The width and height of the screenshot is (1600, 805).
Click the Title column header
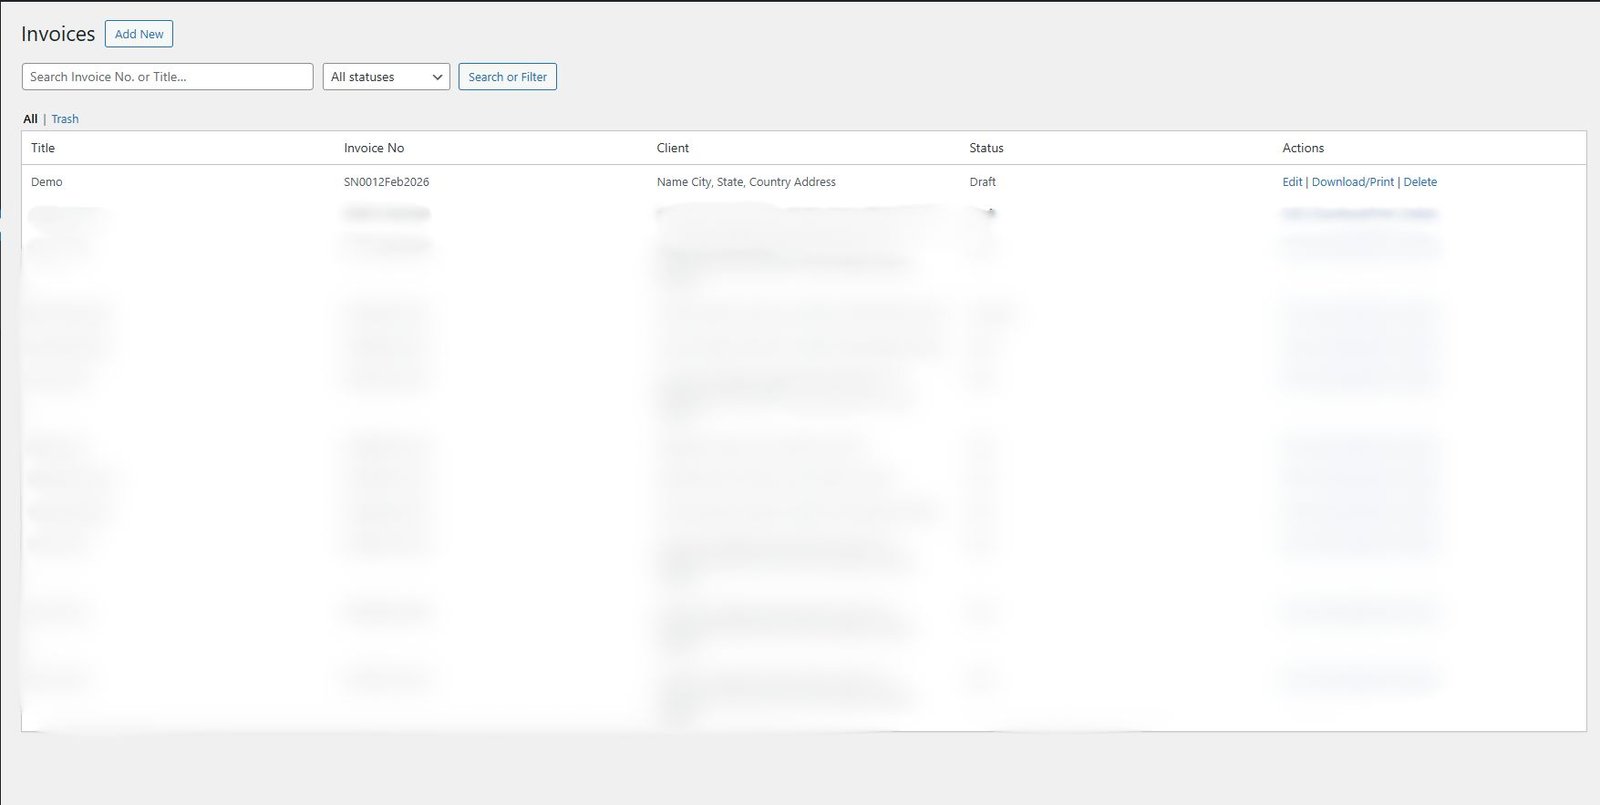[43, 148]
